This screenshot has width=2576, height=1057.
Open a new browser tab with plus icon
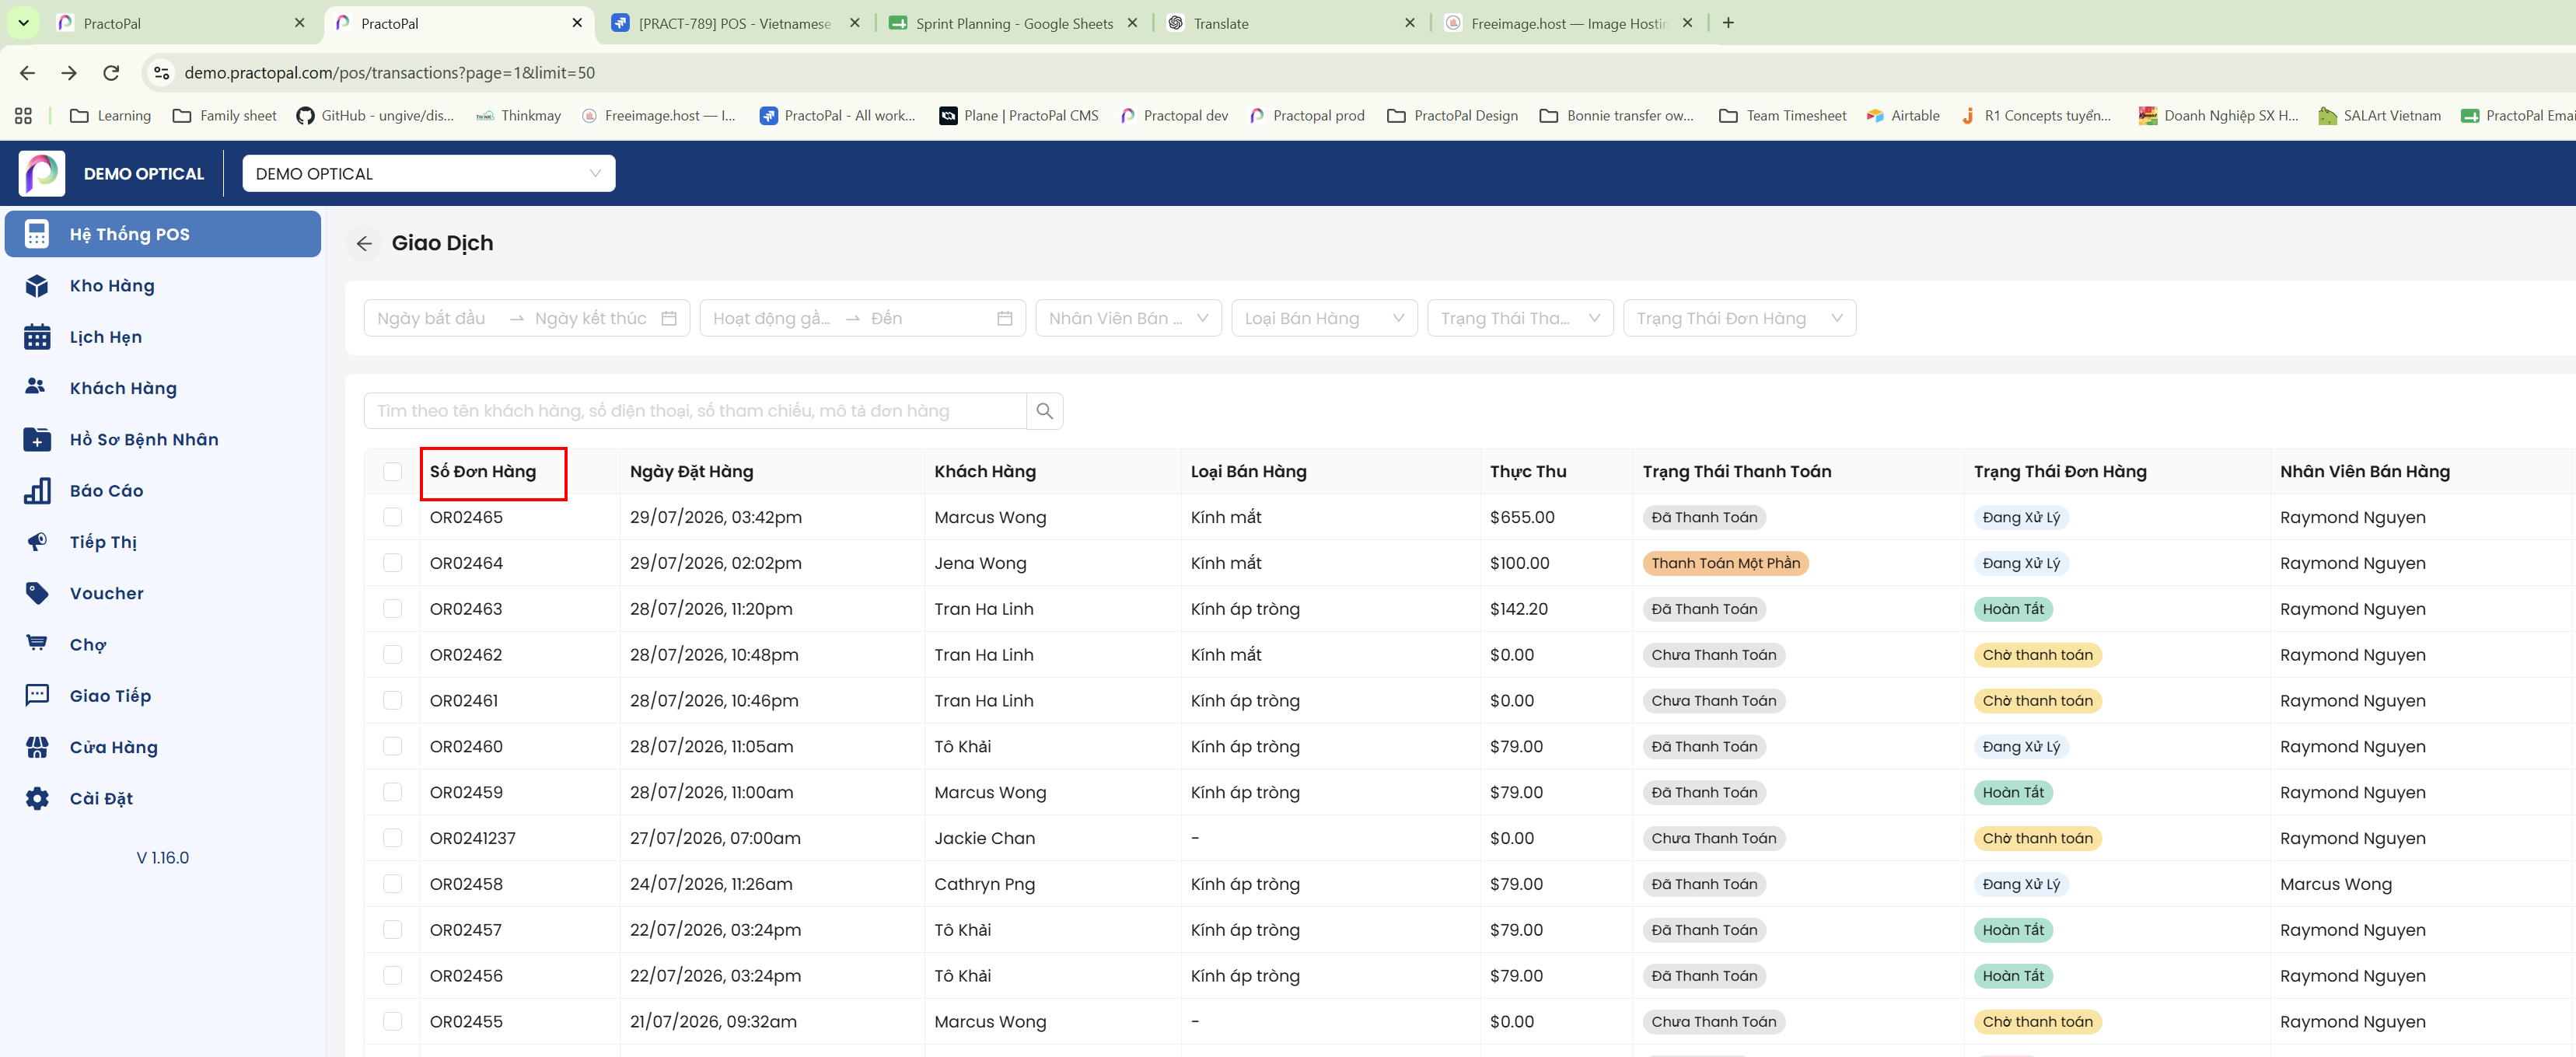click(x=1728, y=23)
